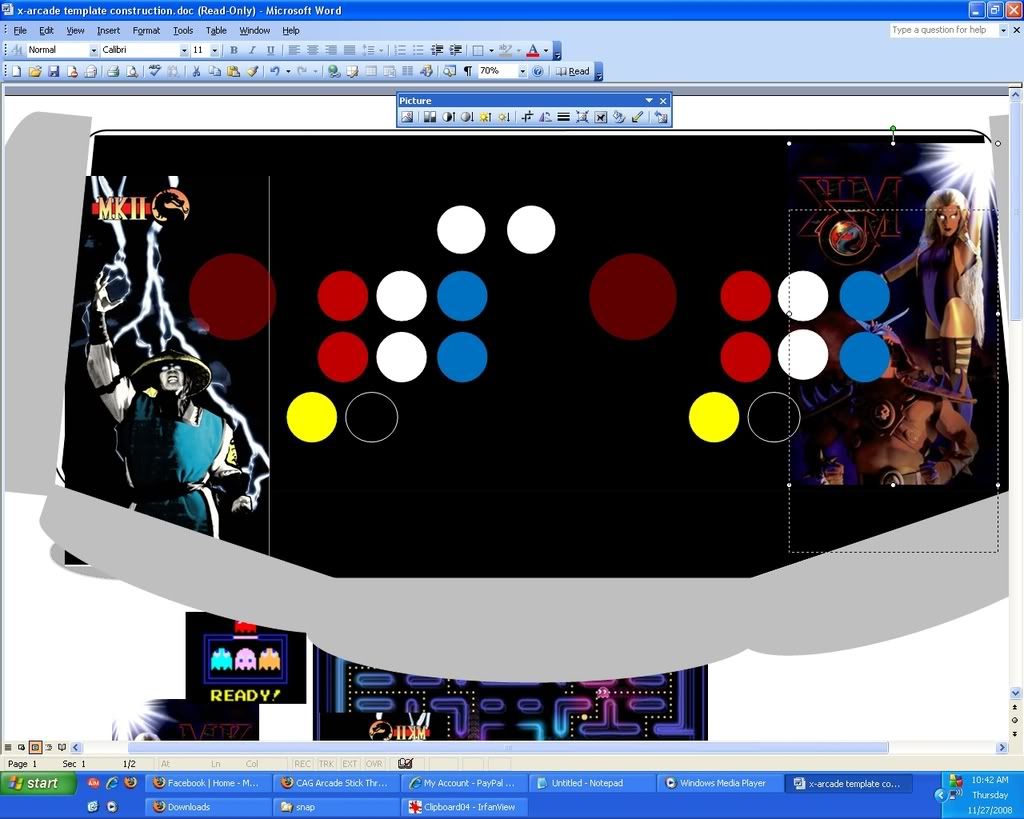Click the Less Contrast icon
The image size is (1024, 819).
(x=466, y=117)
